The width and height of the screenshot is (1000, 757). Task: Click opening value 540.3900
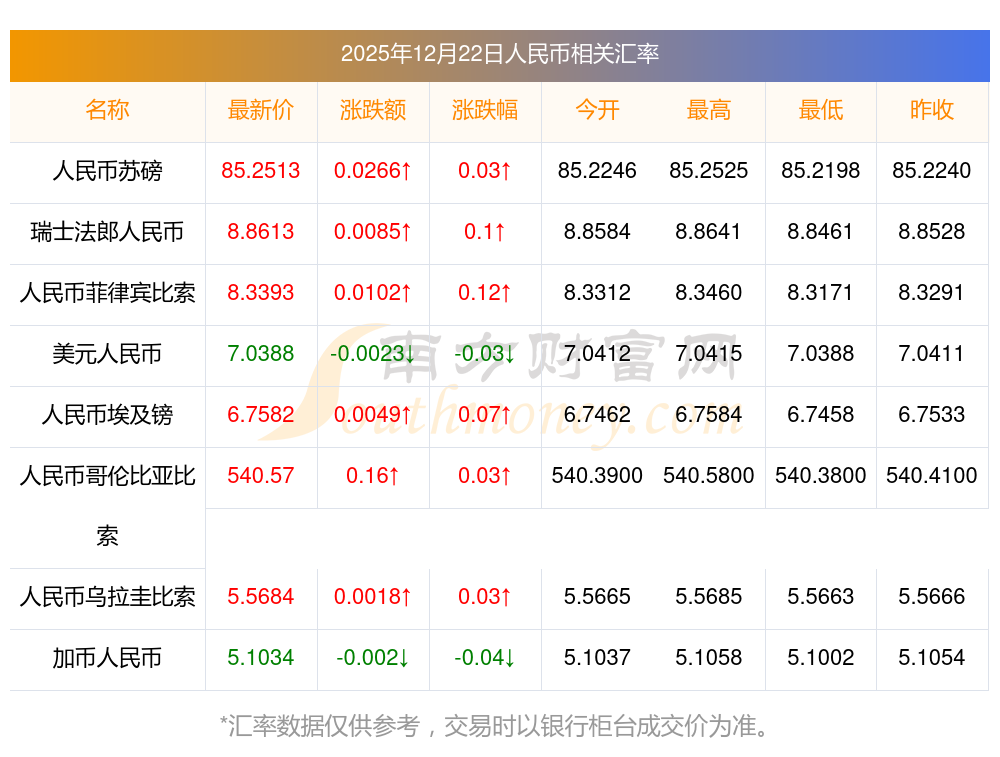pos(597,475)
